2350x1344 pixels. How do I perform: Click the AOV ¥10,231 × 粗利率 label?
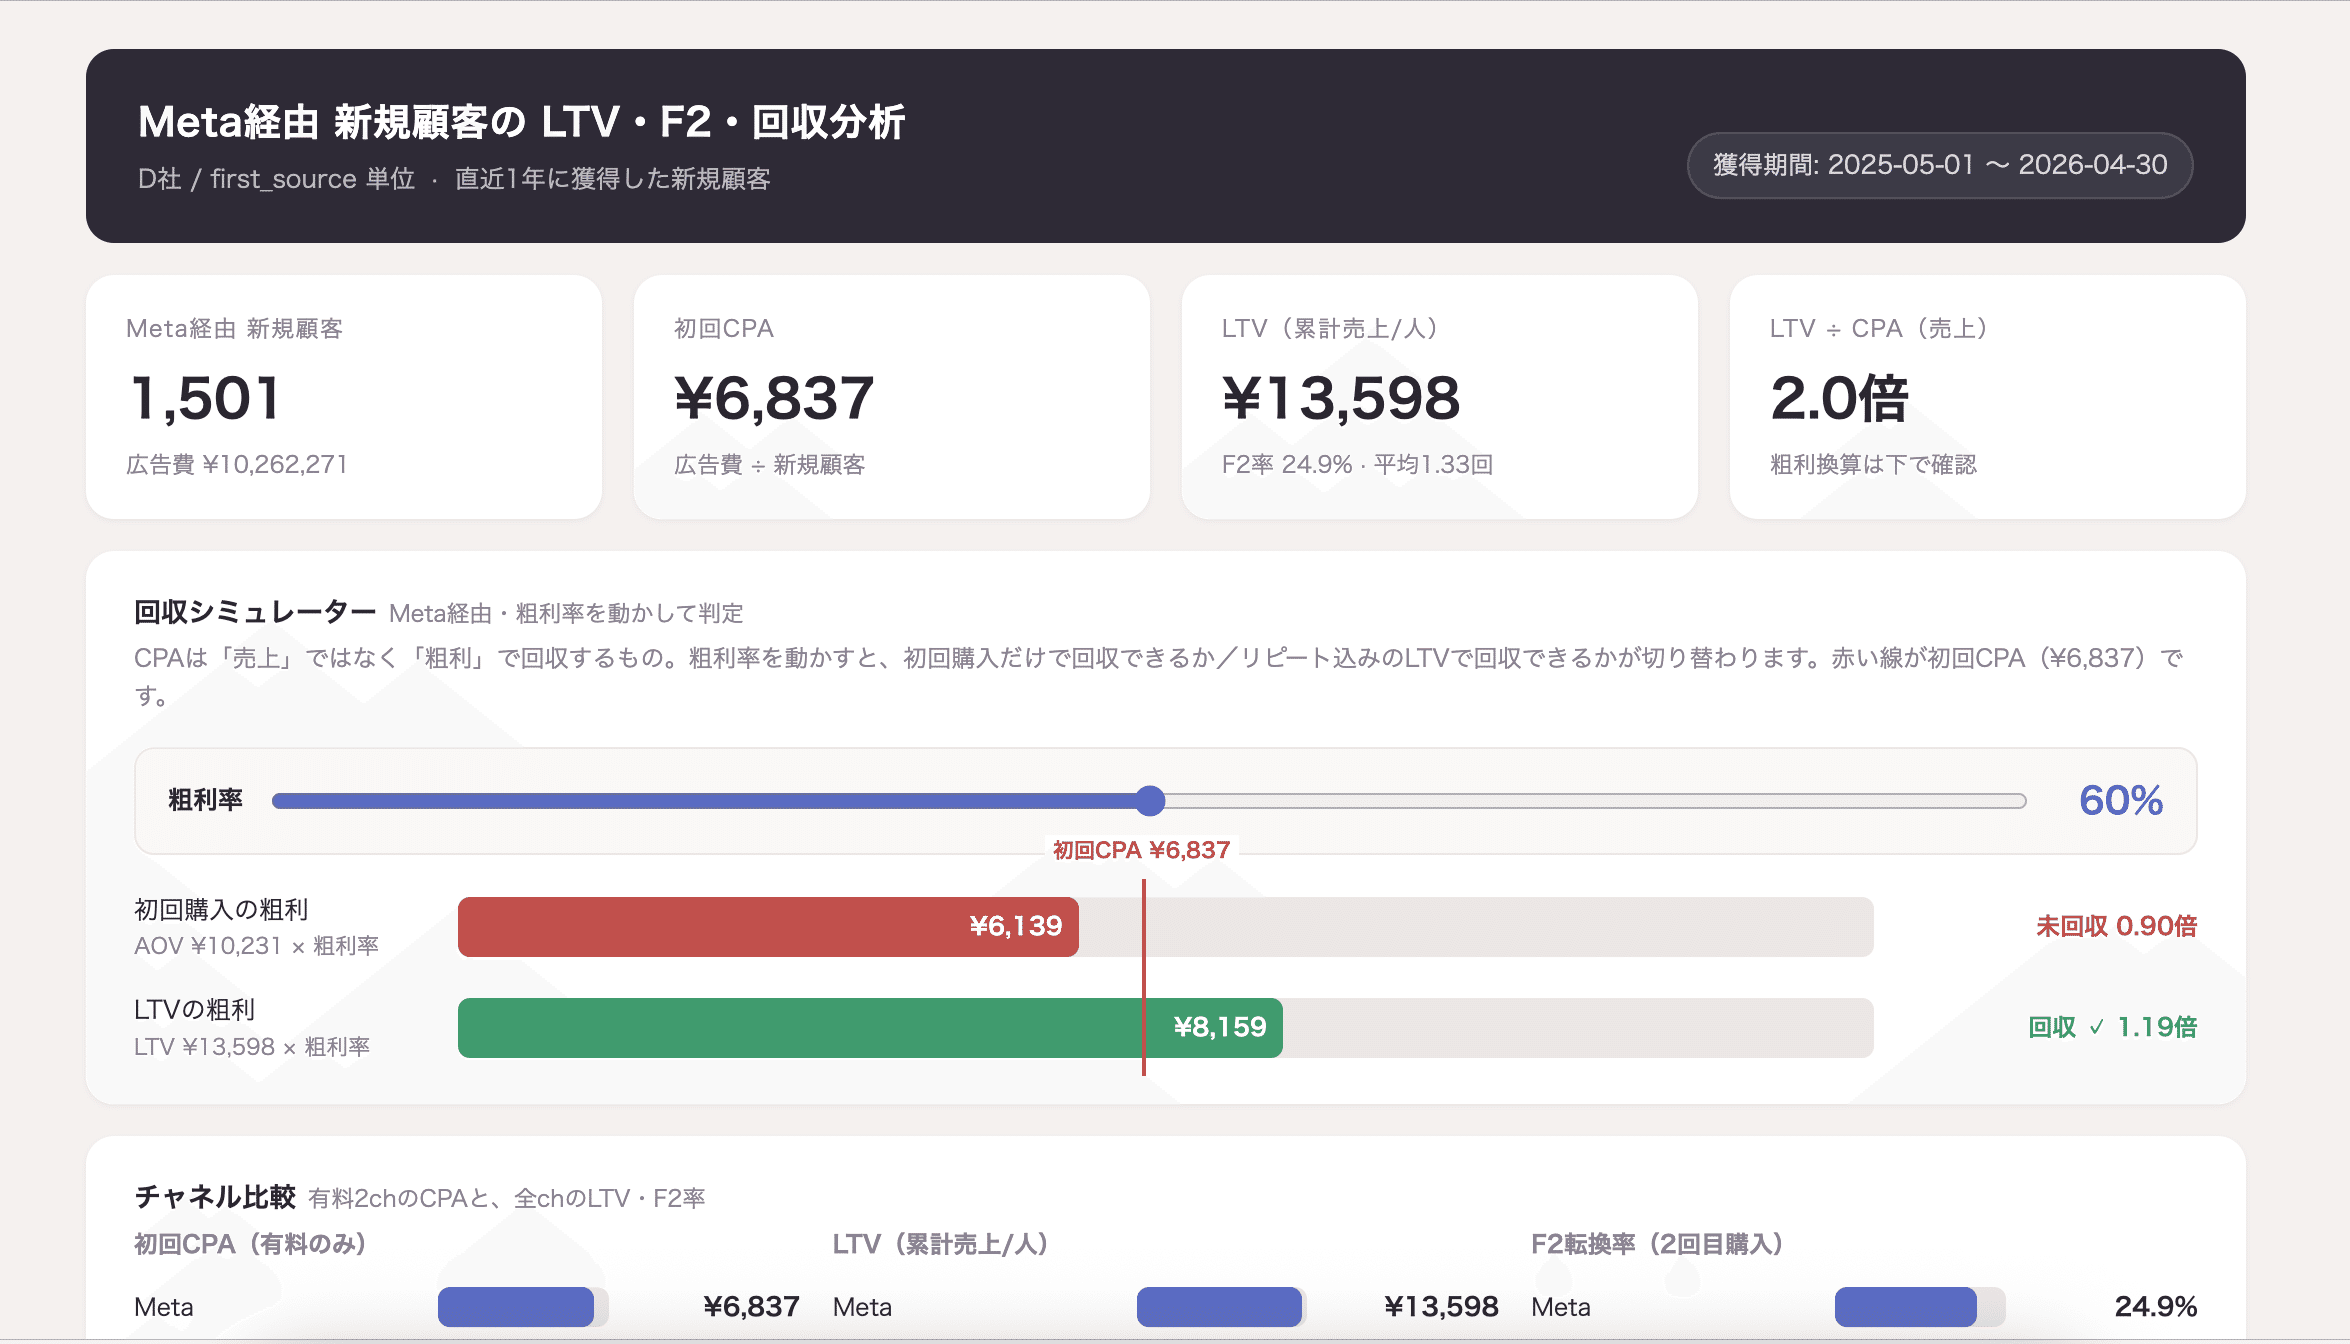tap(256, 946)
